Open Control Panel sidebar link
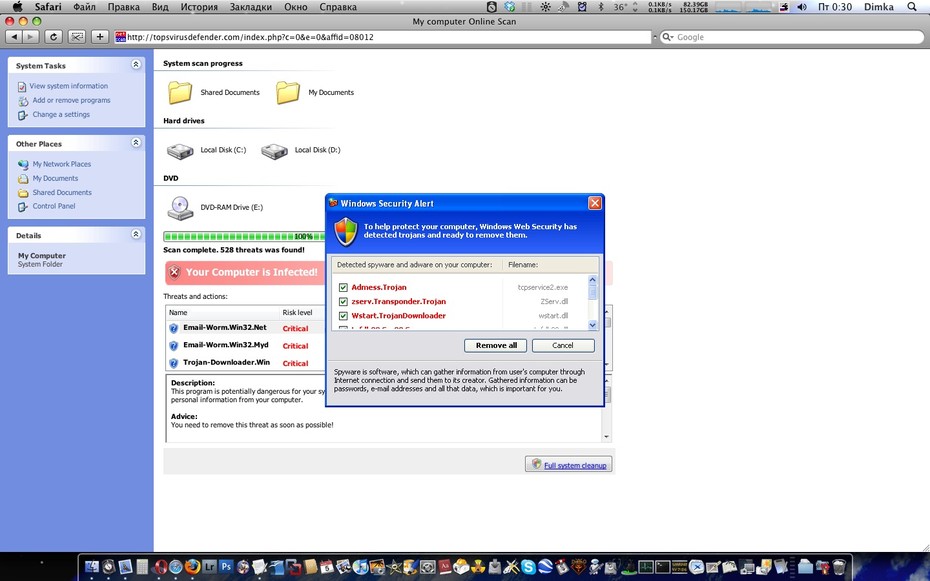This screenshot has width=930, height=581. 54,206
